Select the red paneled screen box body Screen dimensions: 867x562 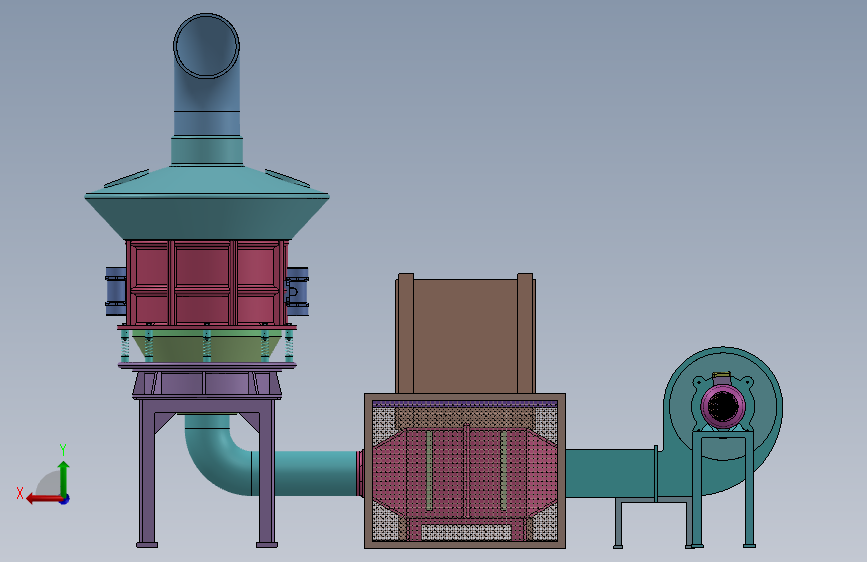[207, 283]
